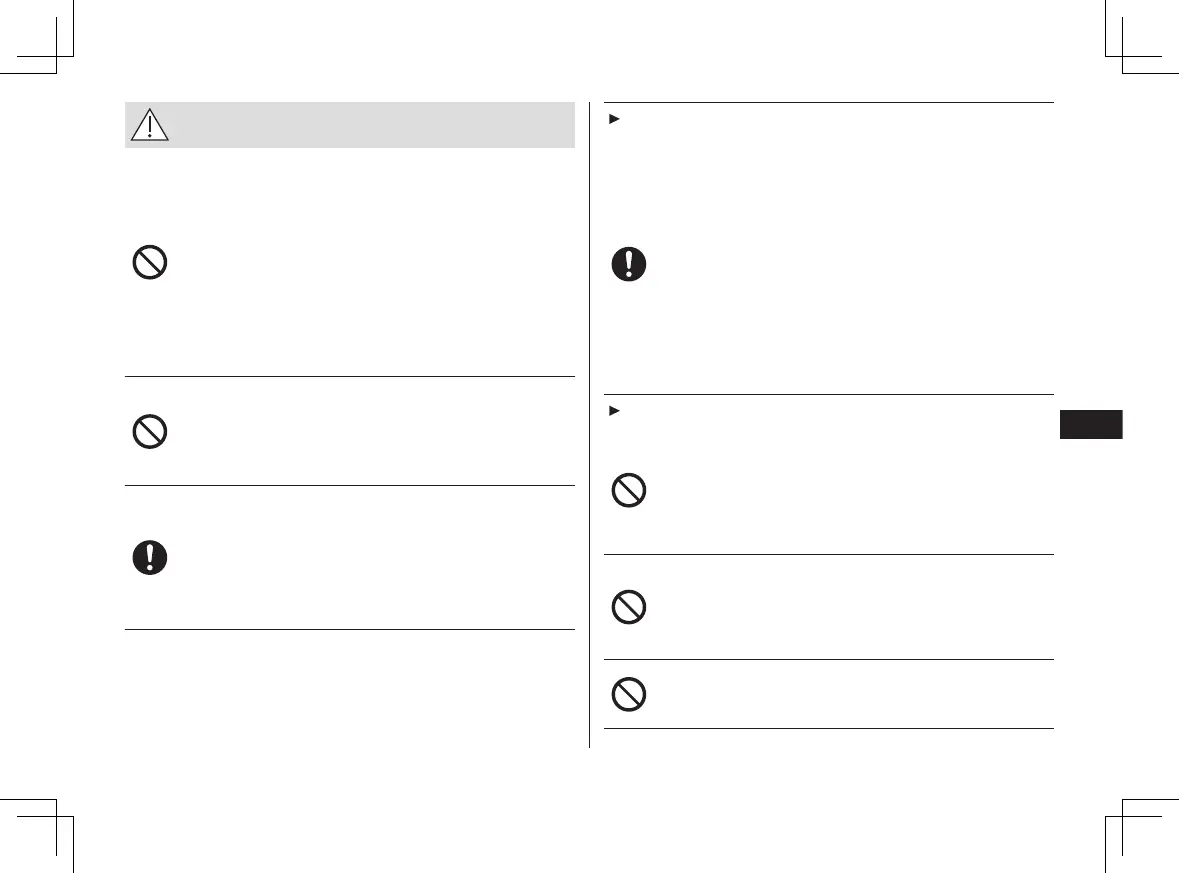Click the horizontal rule below the left column's first section
This screenshot has height=873, width=1179.
click(x=350, y=377)
